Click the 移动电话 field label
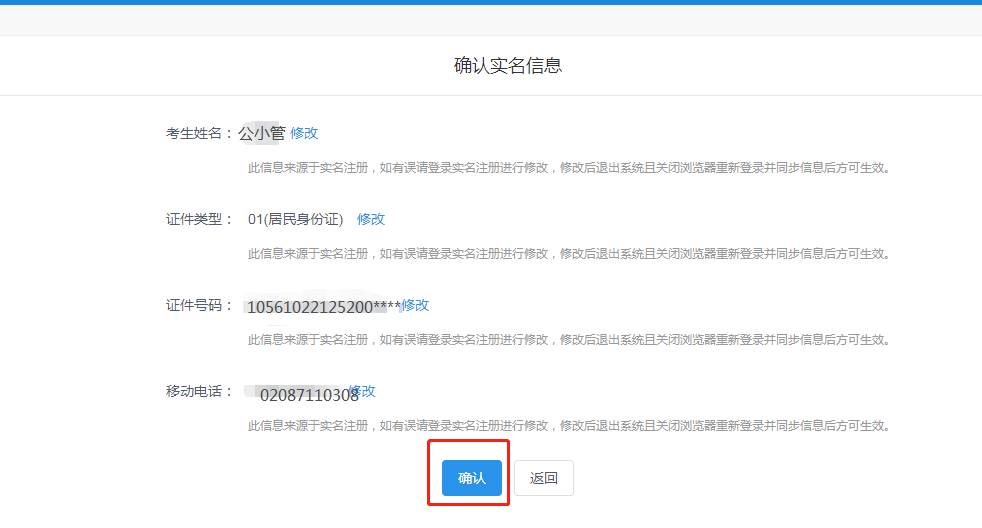This screenshot has height=528, width=982. (x=199, y=391)
